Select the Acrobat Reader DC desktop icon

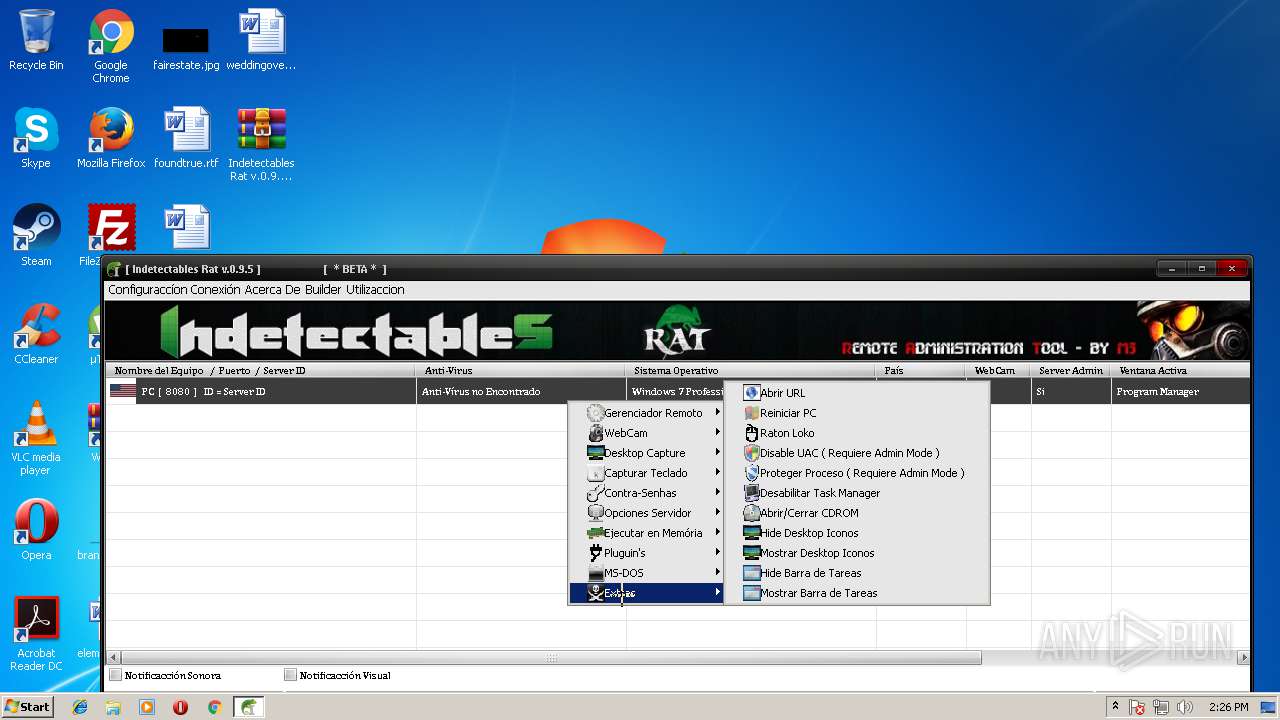36,634
